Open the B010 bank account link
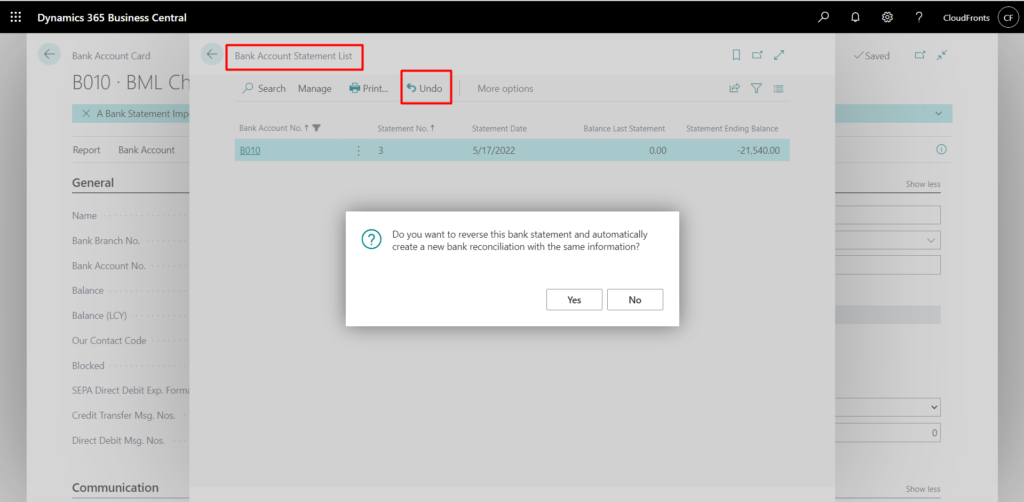 pyautogui.click(x=249, y=151)
